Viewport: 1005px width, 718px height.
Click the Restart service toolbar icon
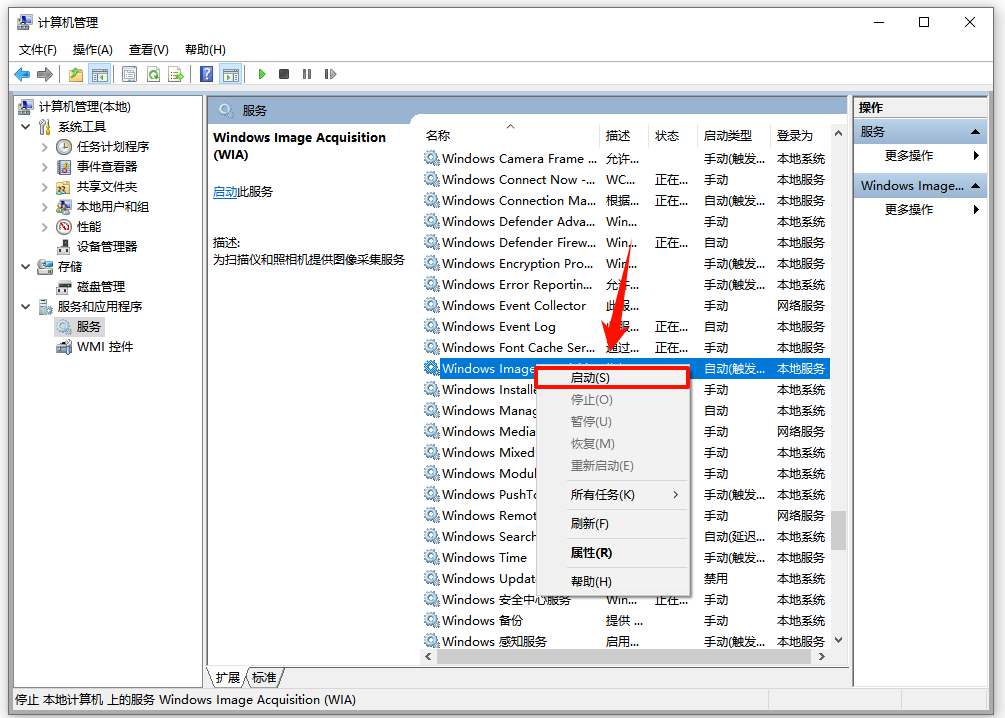pyautogui.click(x=330, y=74)
